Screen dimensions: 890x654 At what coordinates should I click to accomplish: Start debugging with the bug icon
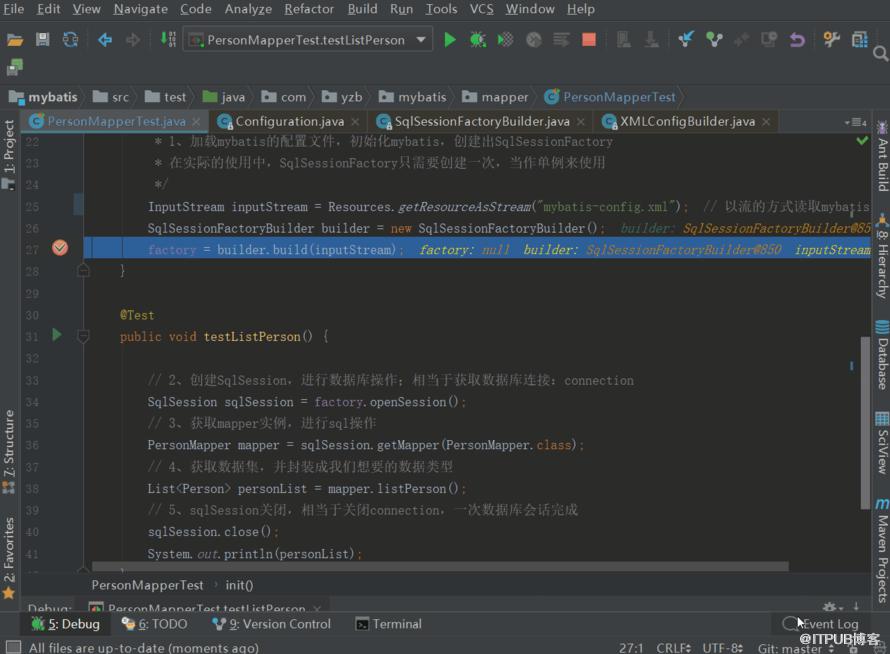coord(477,40)
